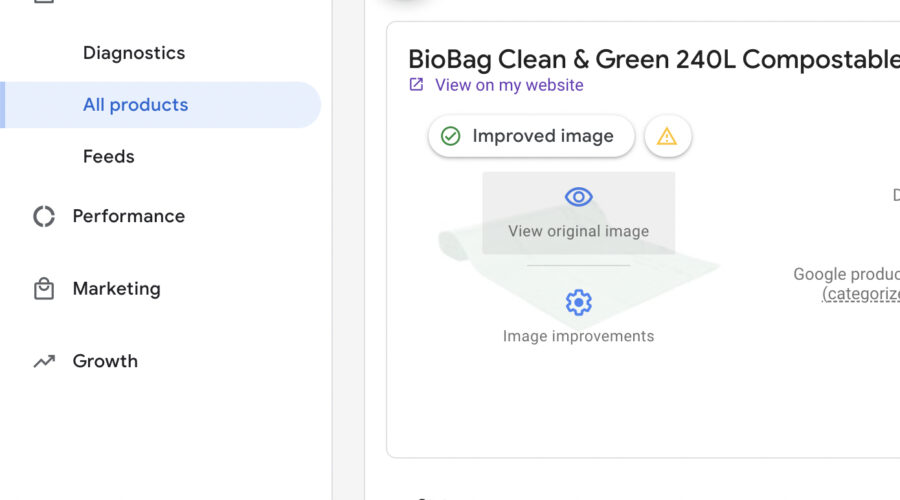Toggle the eye icon to view original

579,197
